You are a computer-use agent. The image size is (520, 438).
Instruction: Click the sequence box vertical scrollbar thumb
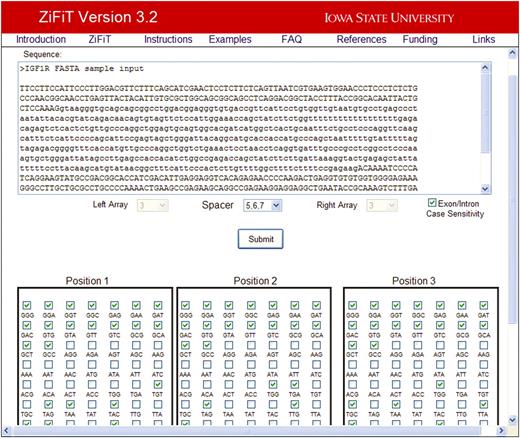(485, 113)
